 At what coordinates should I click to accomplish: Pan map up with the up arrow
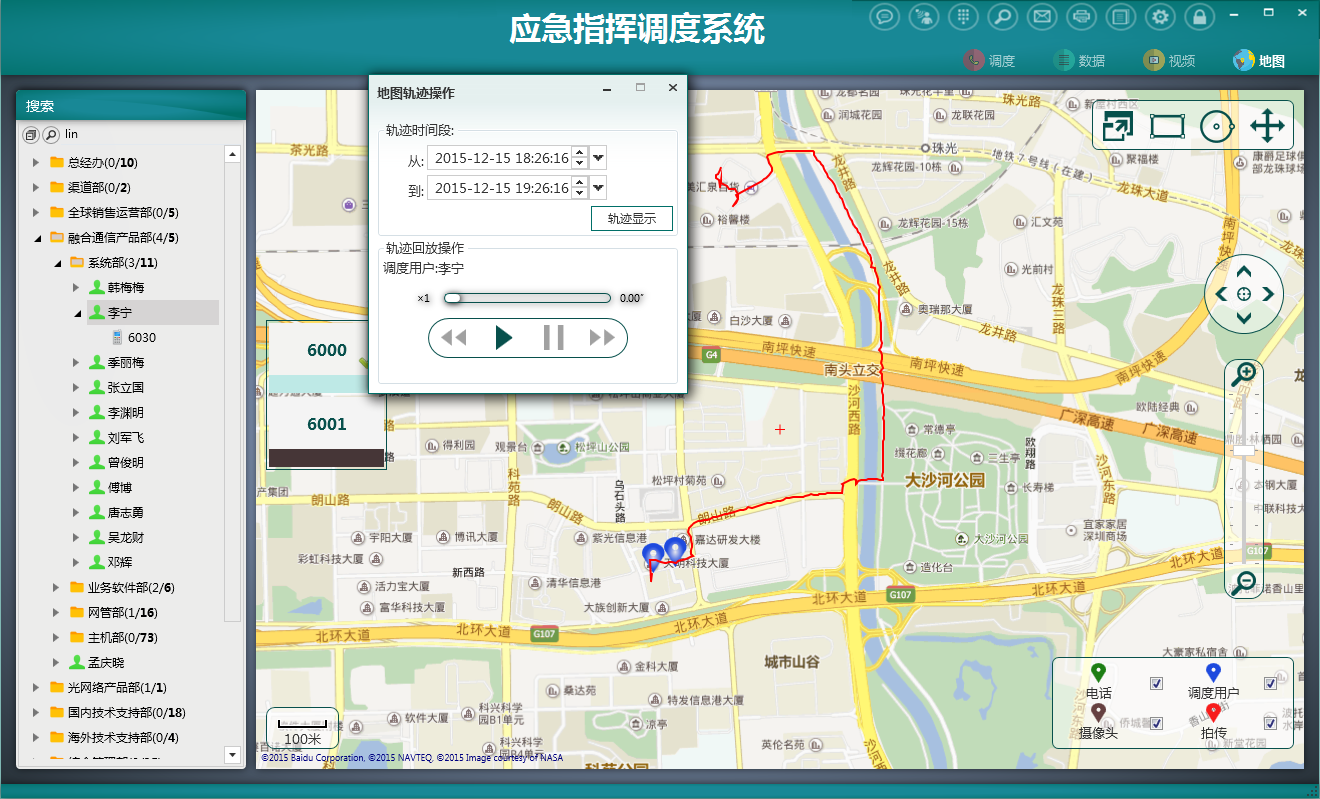[x=1244, y=271]
